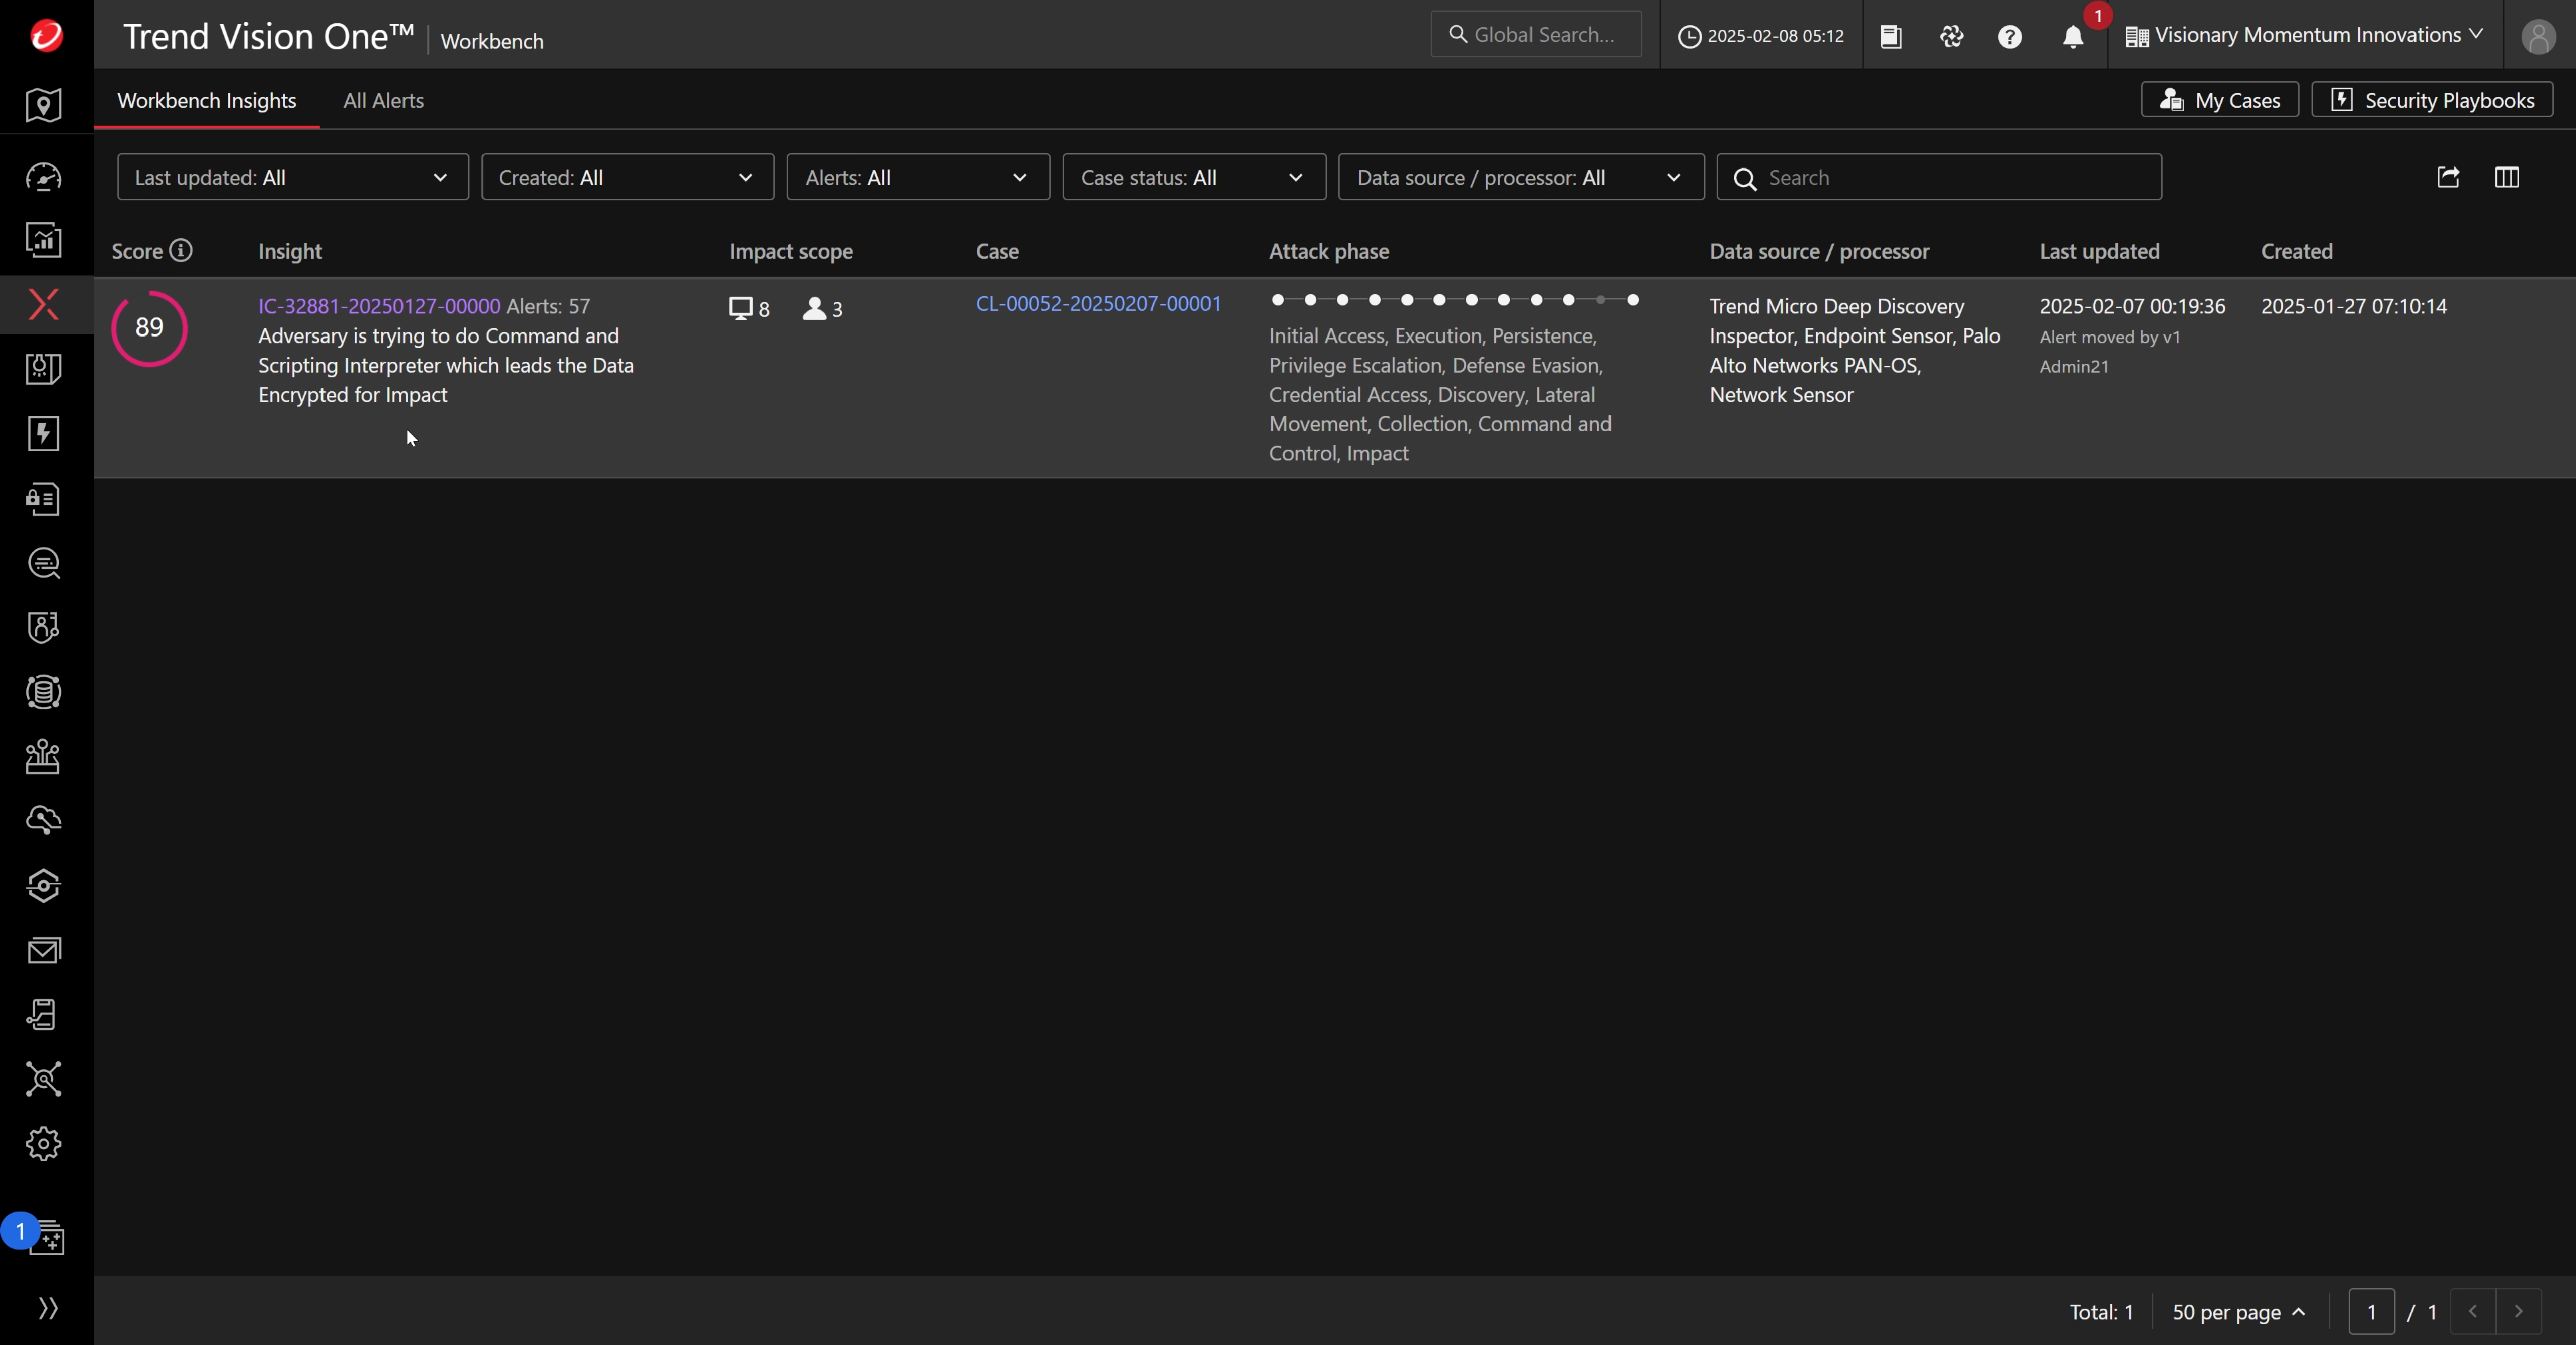The width and height of the screenshot is (2576, 1345).
Task: Open the notifications bell icon
Action: pos(2073,37)
